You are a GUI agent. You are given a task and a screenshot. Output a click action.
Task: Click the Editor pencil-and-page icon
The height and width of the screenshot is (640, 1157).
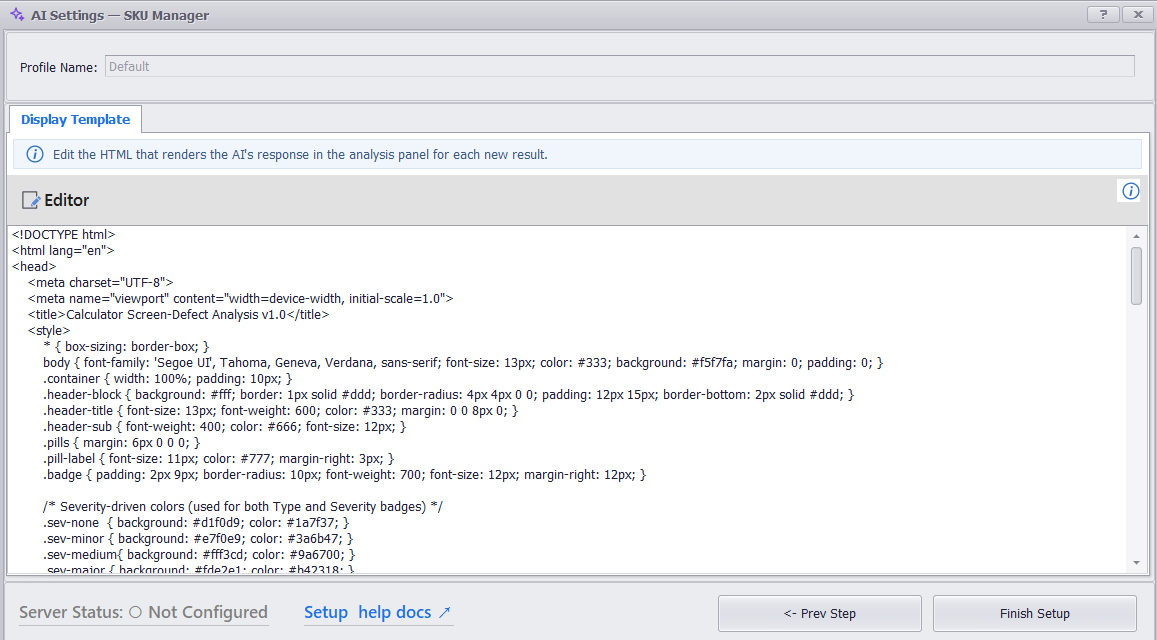point(31,200)
